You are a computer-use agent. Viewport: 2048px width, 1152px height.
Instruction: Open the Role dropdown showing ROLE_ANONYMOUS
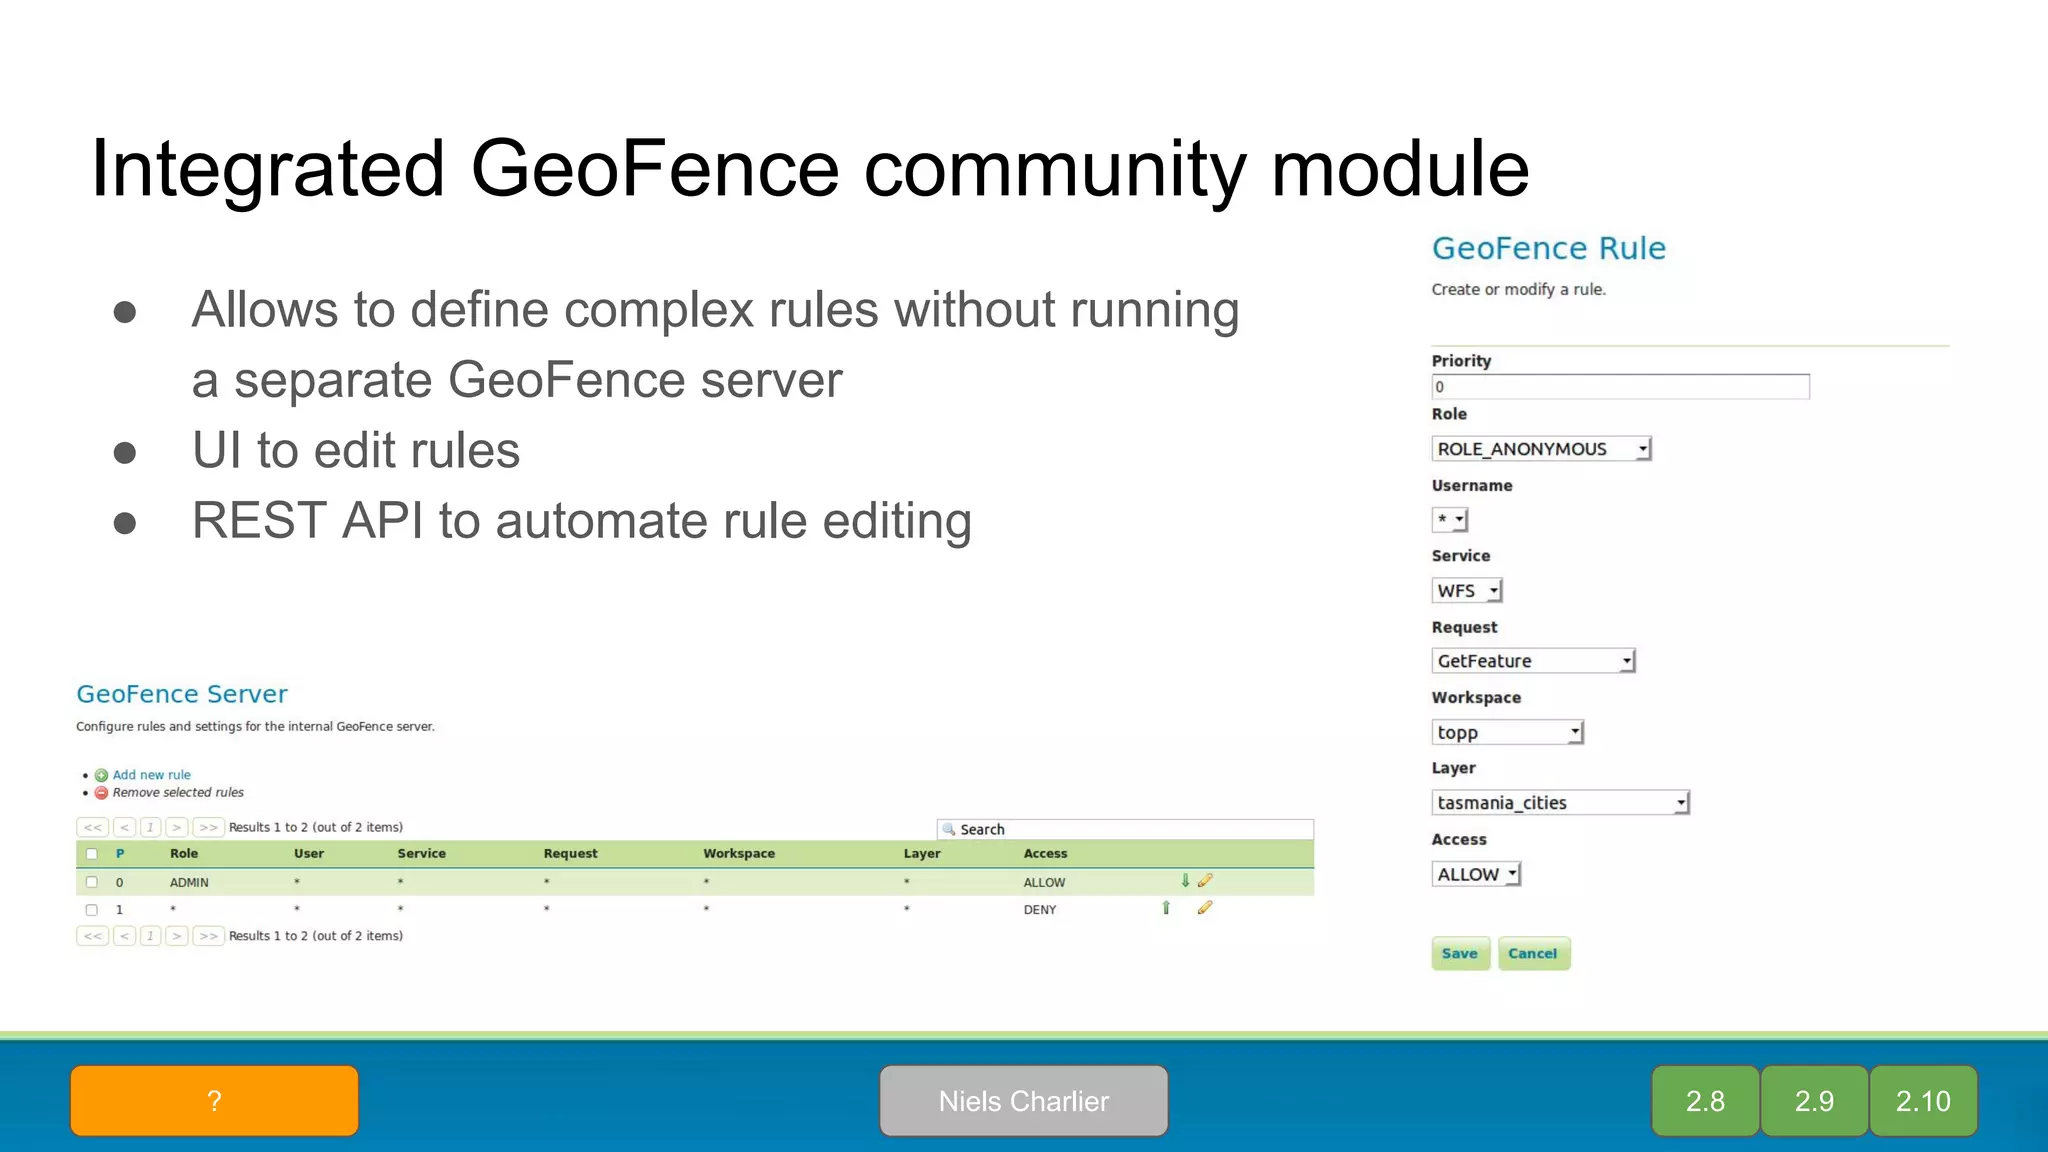[1541, 449]
